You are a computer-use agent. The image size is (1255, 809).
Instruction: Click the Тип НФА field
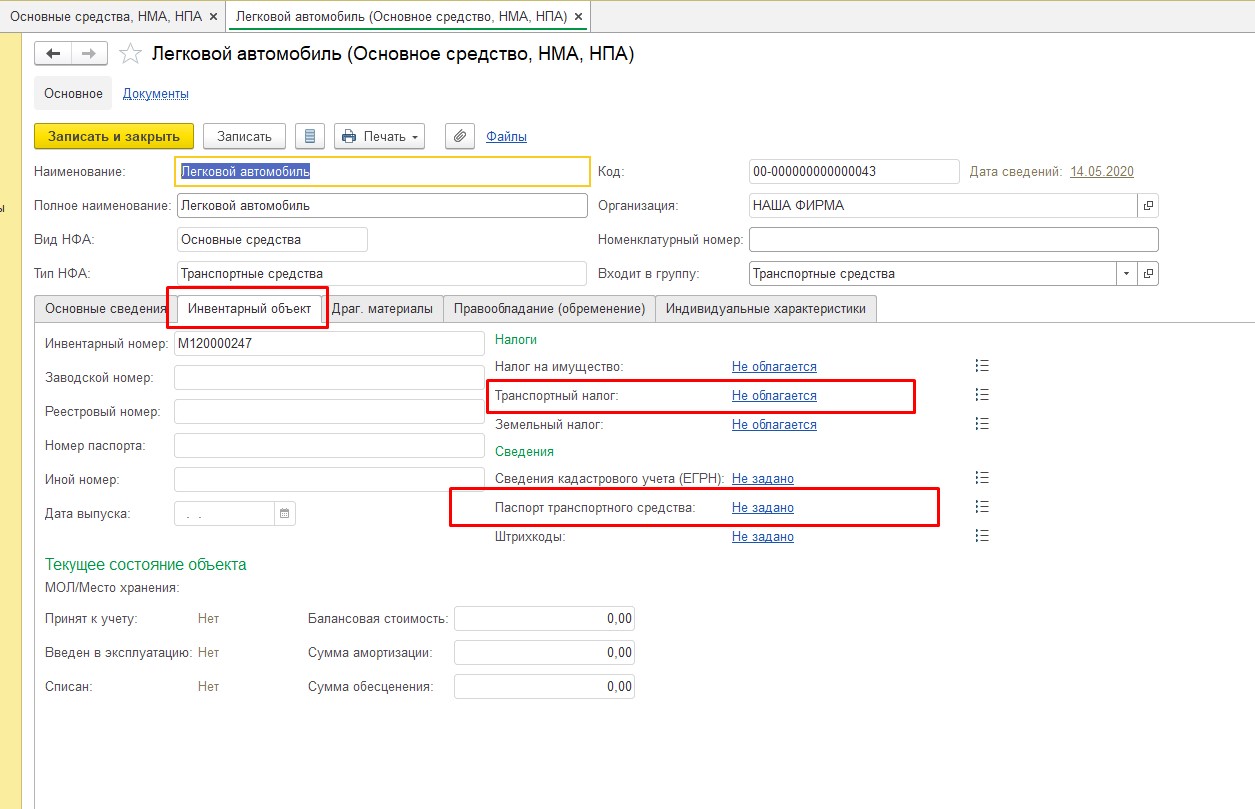382,273
